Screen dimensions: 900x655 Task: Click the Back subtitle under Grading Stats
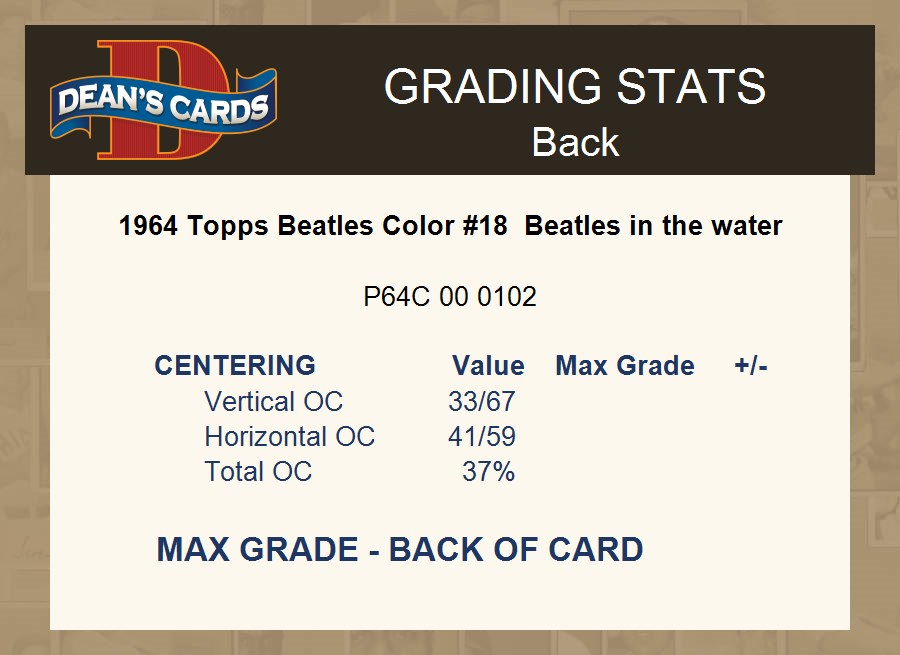pos(575,142)
